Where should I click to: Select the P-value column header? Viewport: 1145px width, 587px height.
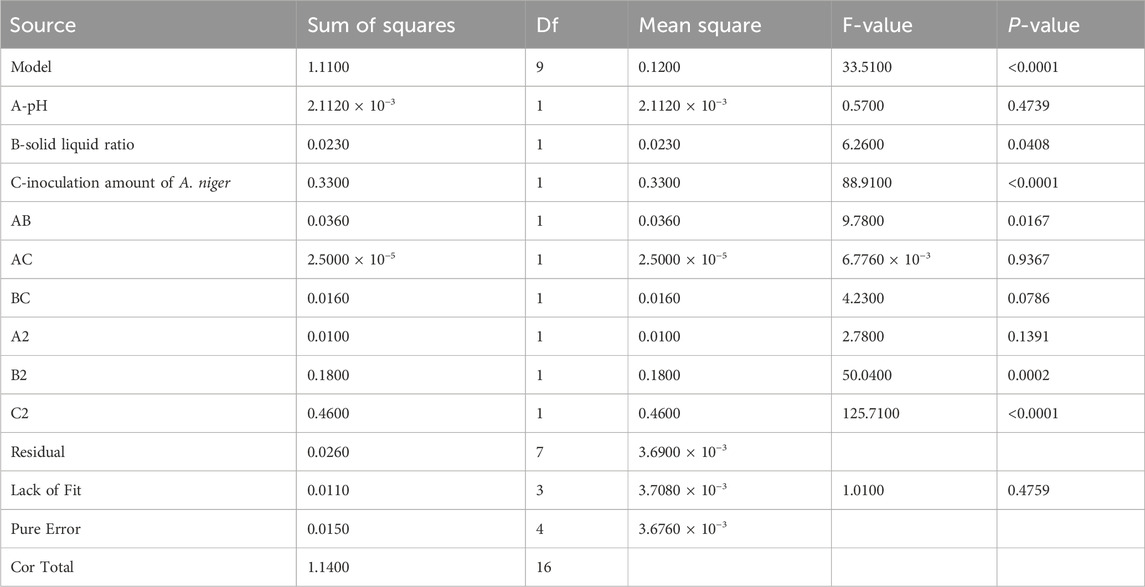(1043, 25)
